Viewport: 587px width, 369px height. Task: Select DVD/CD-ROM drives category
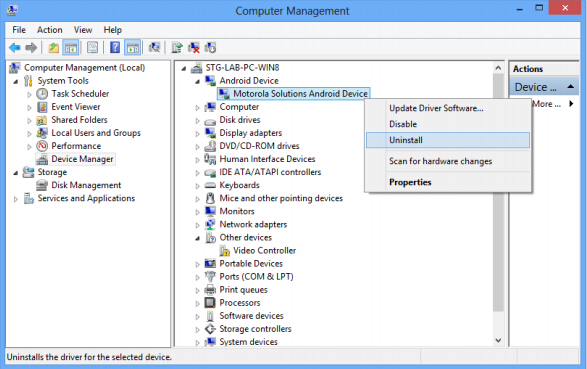pyautogui.click(x=259, y=146)
